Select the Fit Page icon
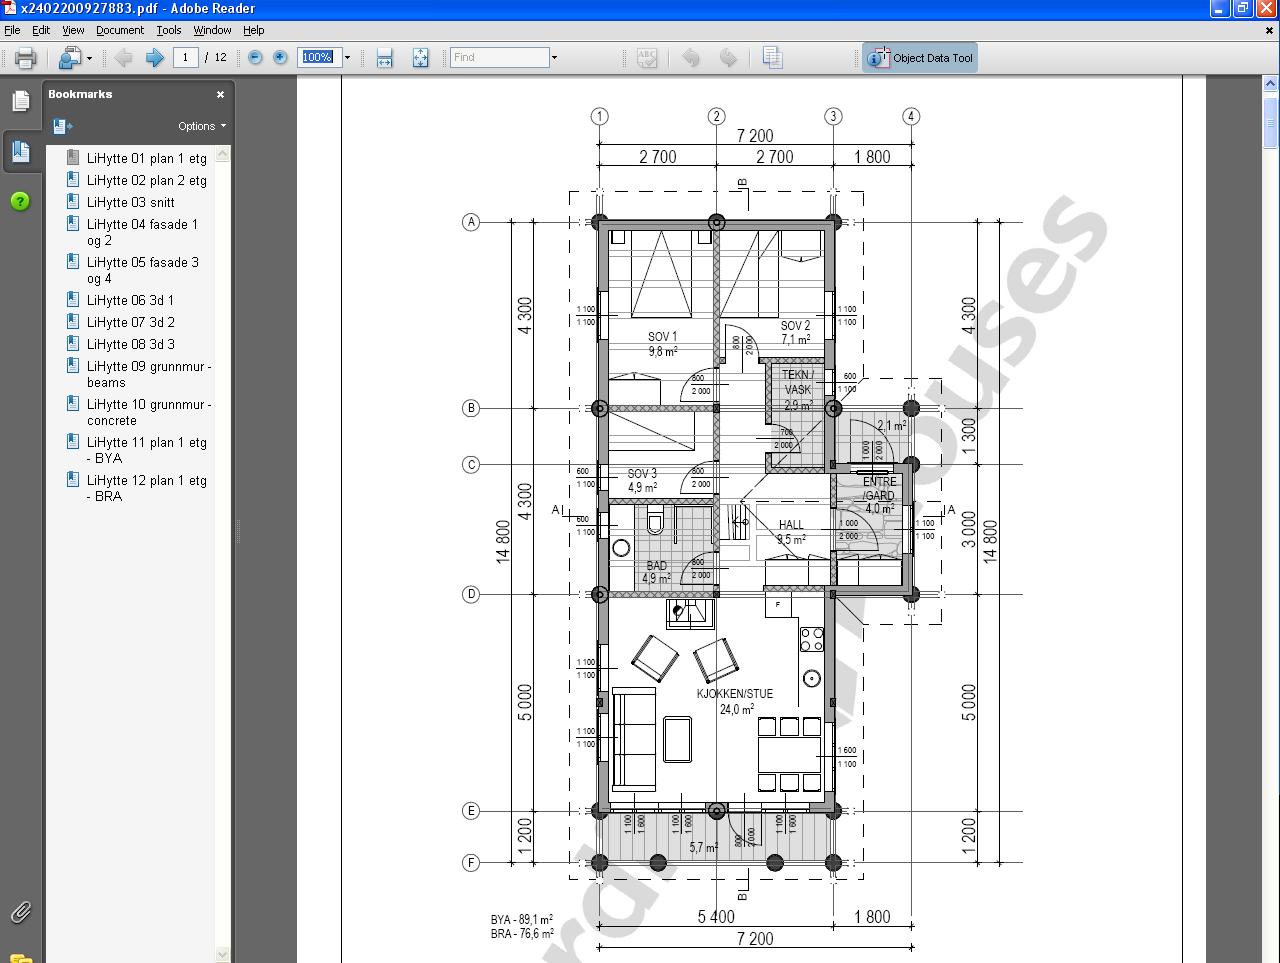Screen dimensions: 1280x963 (421, 58)
